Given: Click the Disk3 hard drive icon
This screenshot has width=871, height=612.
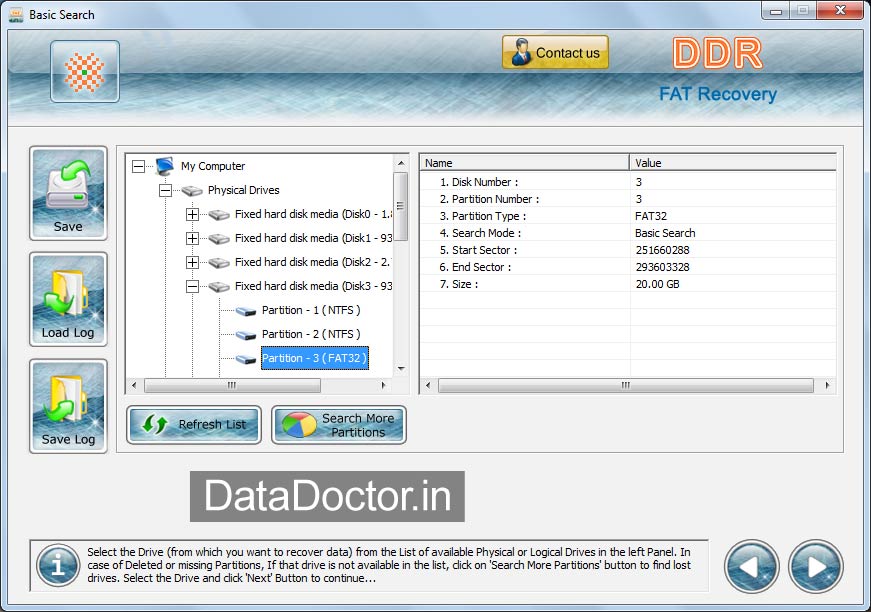Looking at the screenshot, I should pyautogui.click(x=219, y=287).
